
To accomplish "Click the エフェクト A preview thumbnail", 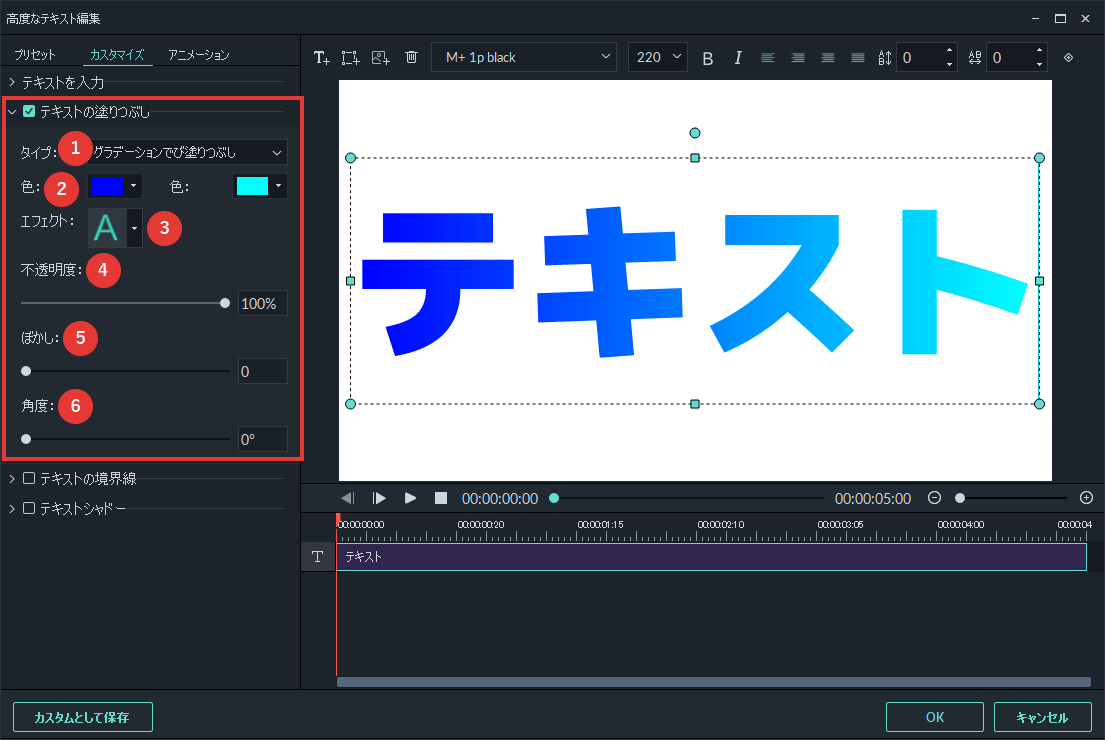I will [106, 228].
